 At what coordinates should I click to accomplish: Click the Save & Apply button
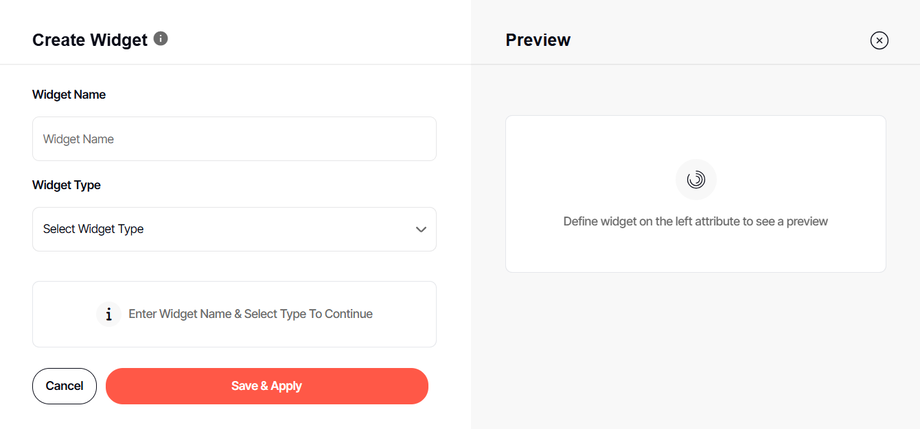pyautogui.click(x=267, y=386)
